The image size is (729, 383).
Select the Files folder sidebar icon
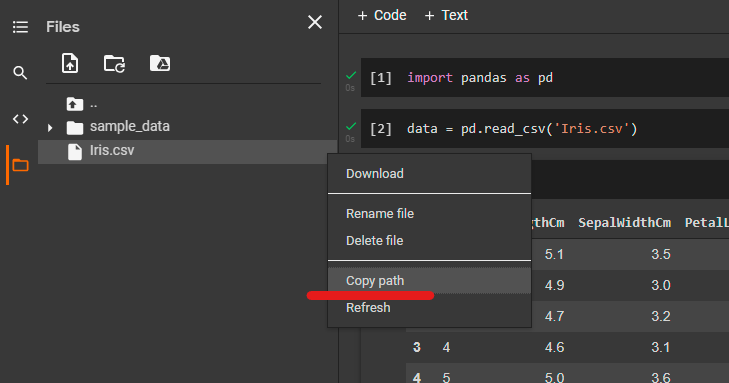[x=20, y=165]
